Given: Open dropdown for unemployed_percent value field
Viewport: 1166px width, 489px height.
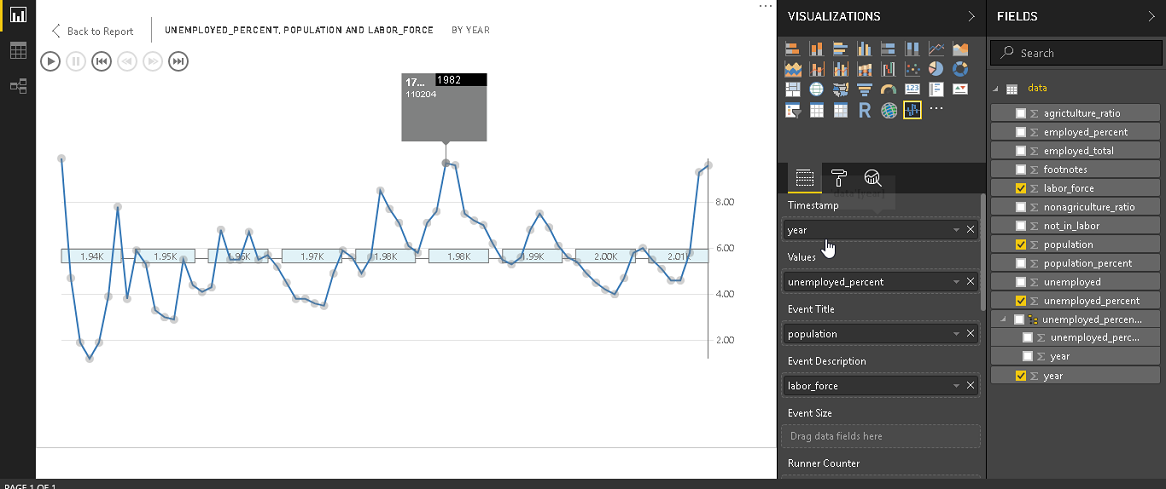Looking at the screenshot, I should tap(956, 282).
